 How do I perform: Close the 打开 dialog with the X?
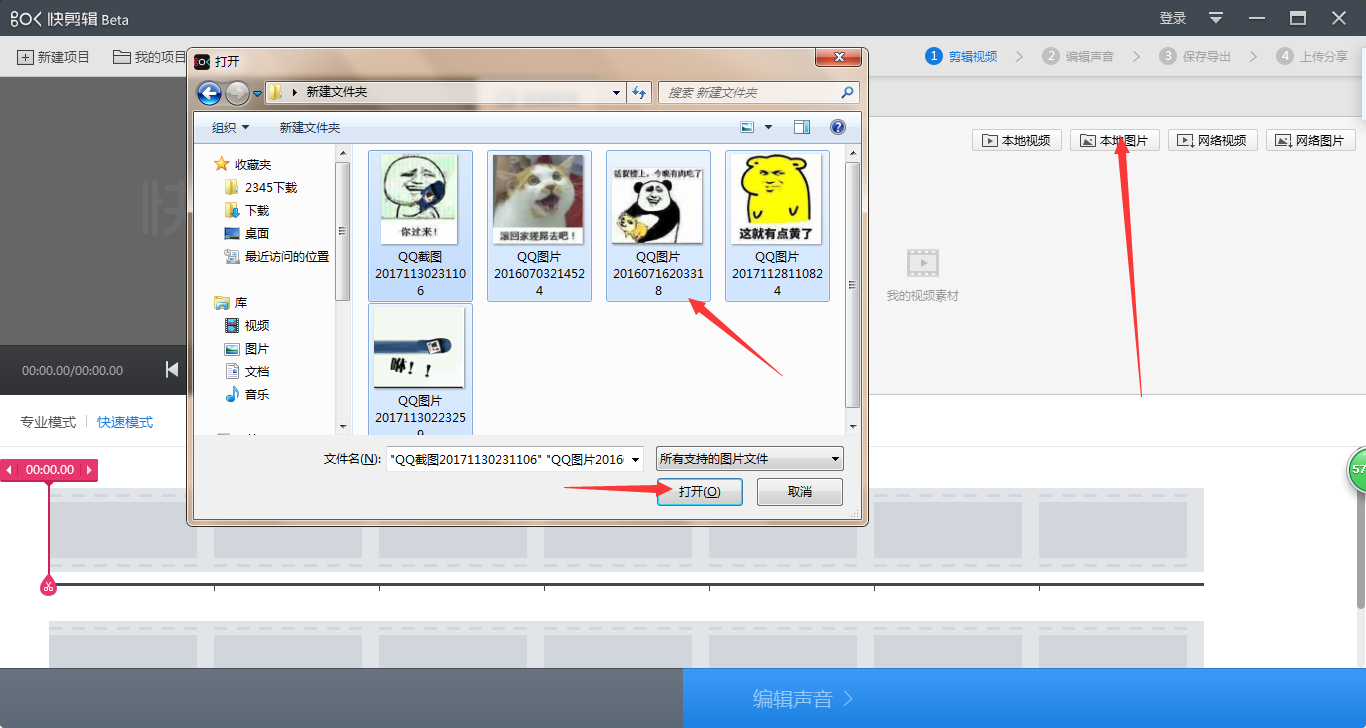pyautogui.click(x=840, y=58)
